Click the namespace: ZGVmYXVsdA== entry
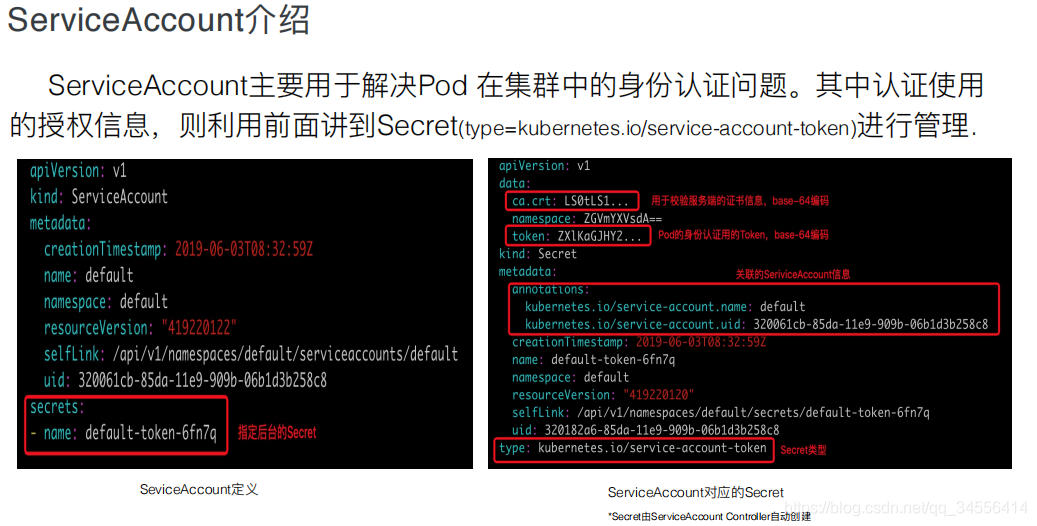Screen dimensions: 1037x526 [x=587, y=218]
